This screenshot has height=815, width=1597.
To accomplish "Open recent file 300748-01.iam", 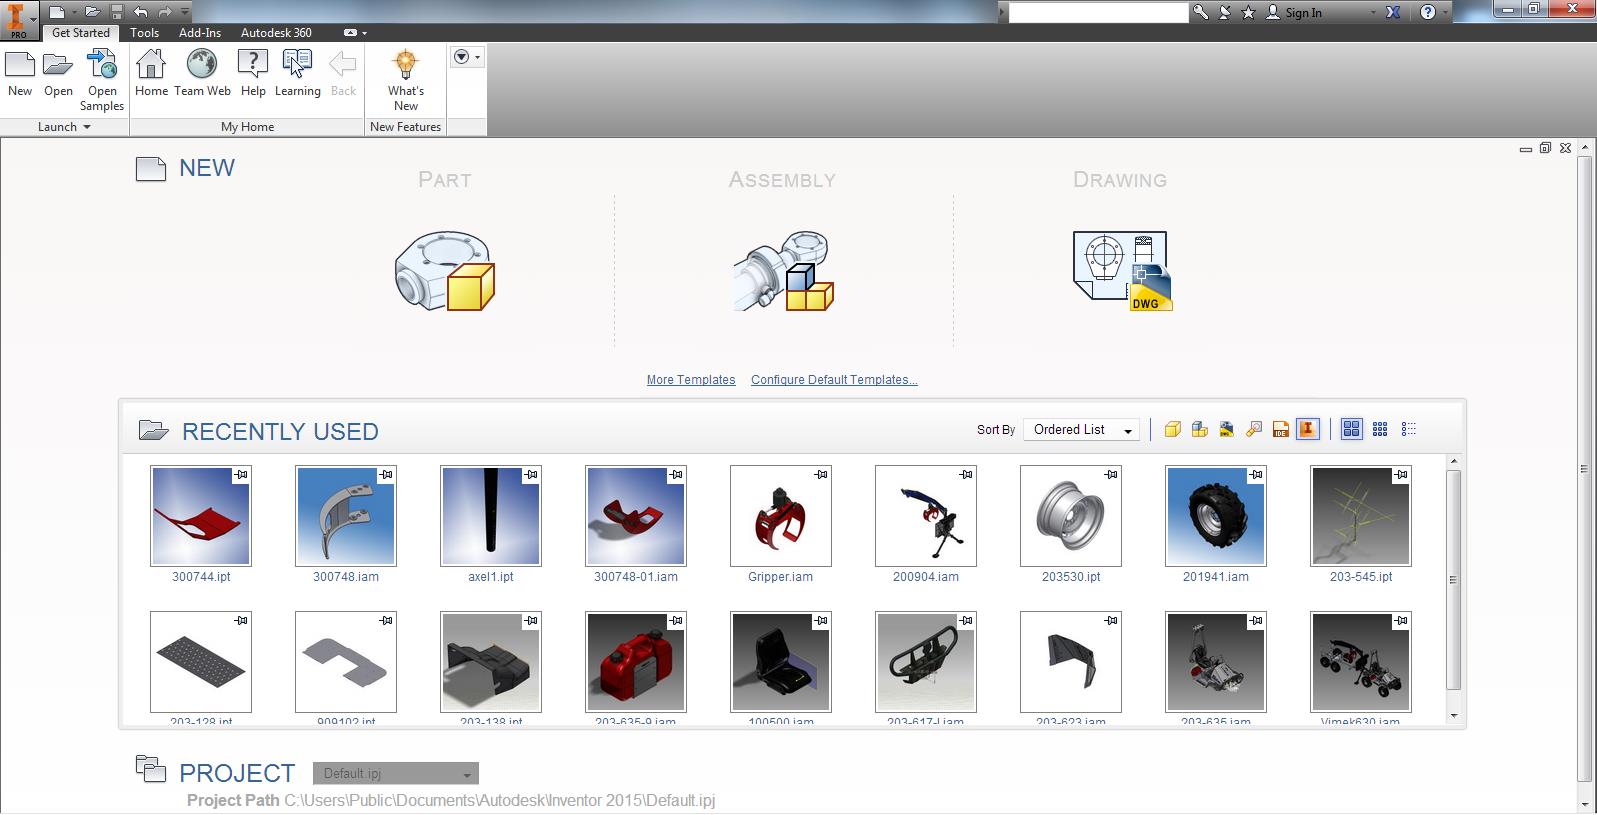I will tap(636, 516).
